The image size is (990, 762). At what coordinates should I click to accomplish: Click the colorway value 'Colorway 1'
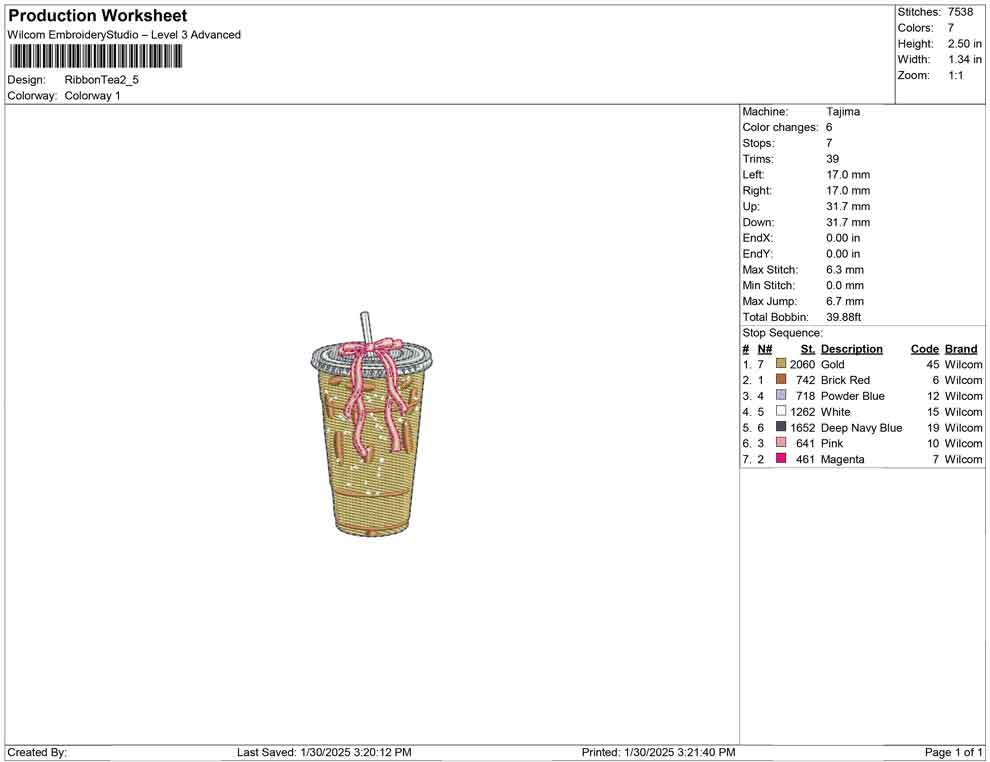pos(92,96)
